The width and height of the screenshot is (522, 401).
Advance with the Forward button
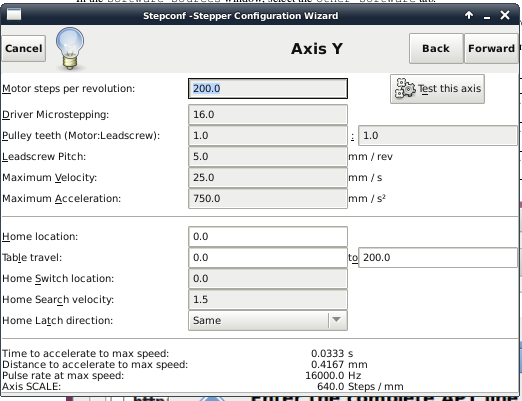point(491,48)
